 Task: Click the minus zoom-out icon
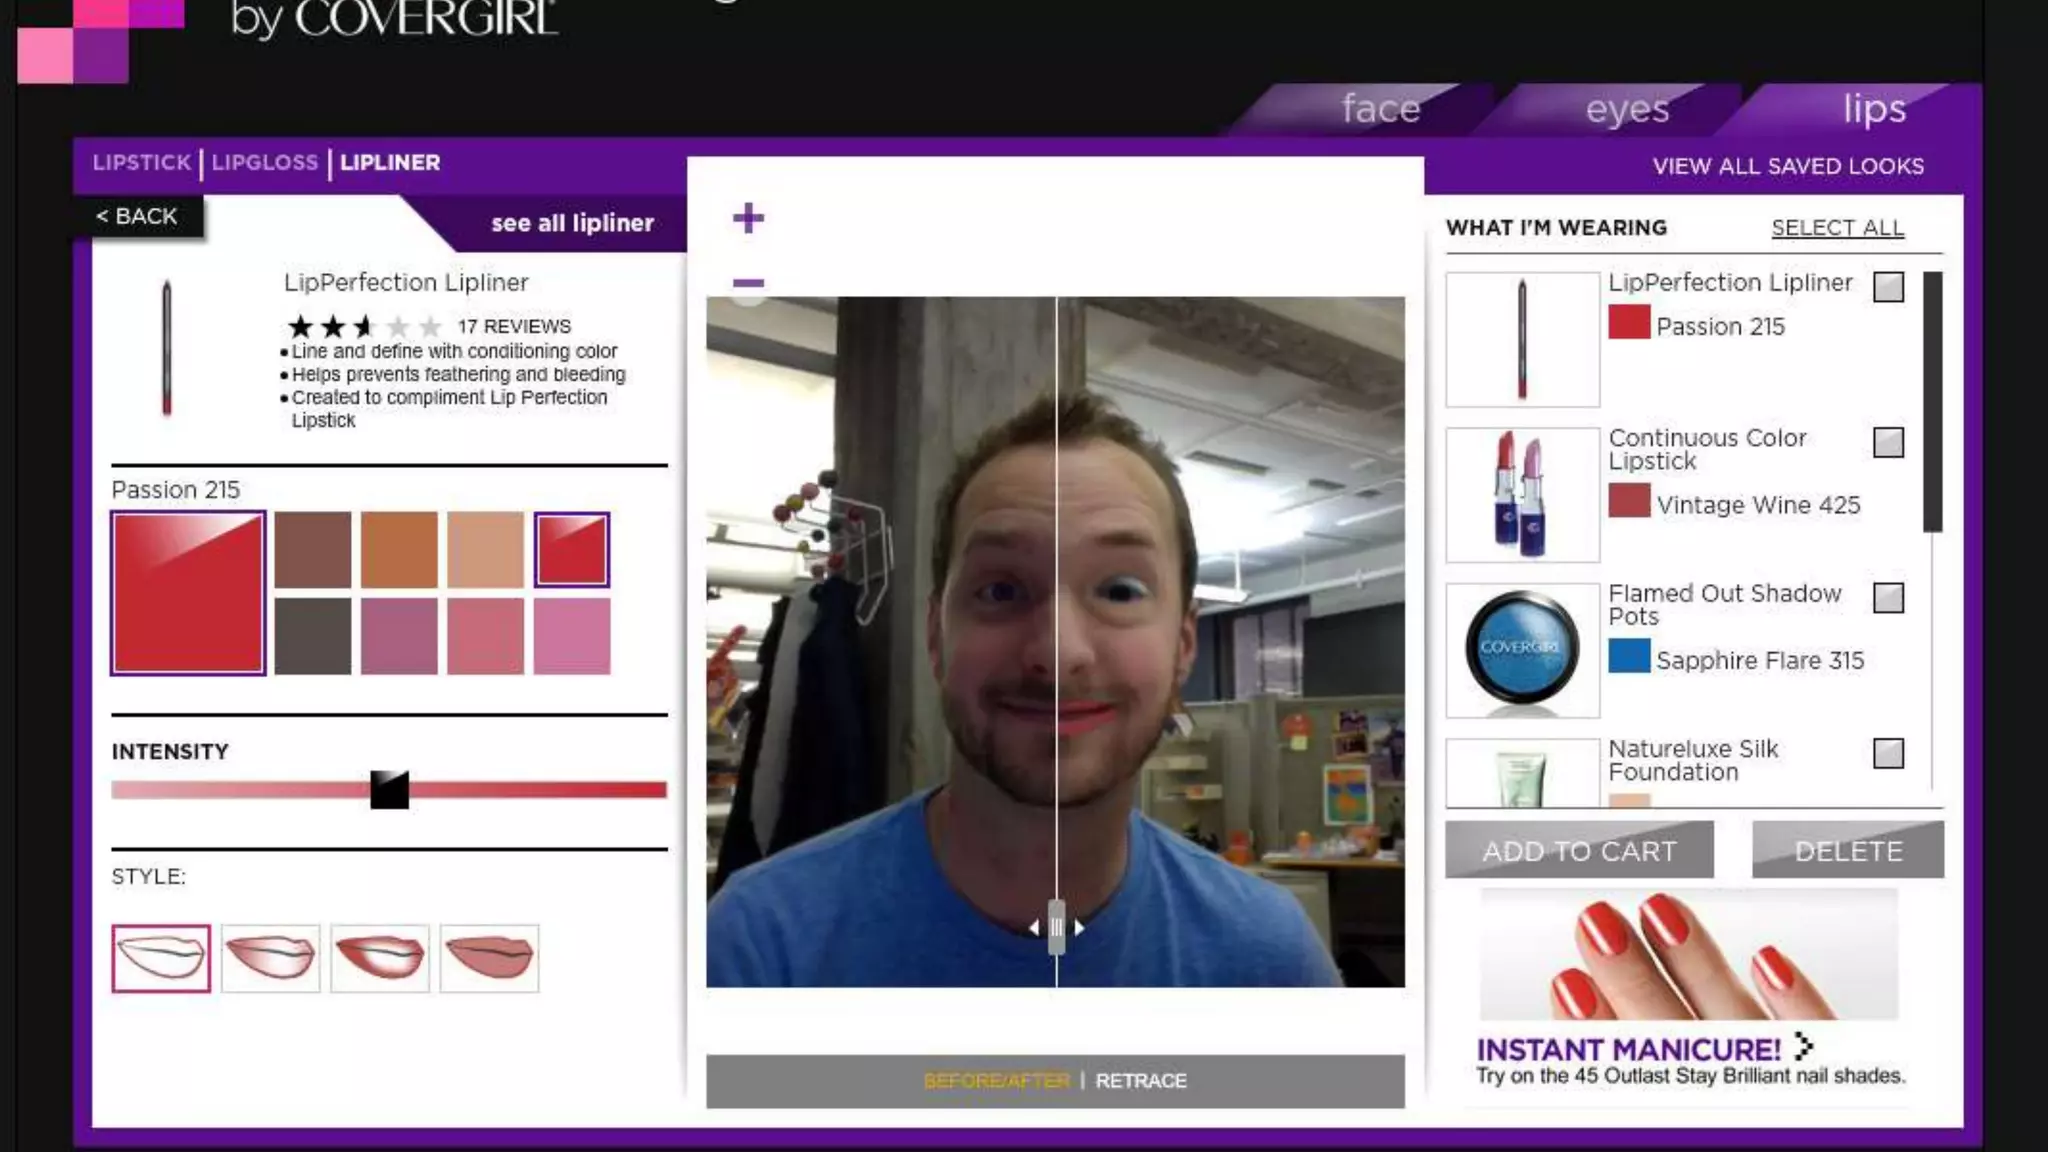[x=748, y=283]
